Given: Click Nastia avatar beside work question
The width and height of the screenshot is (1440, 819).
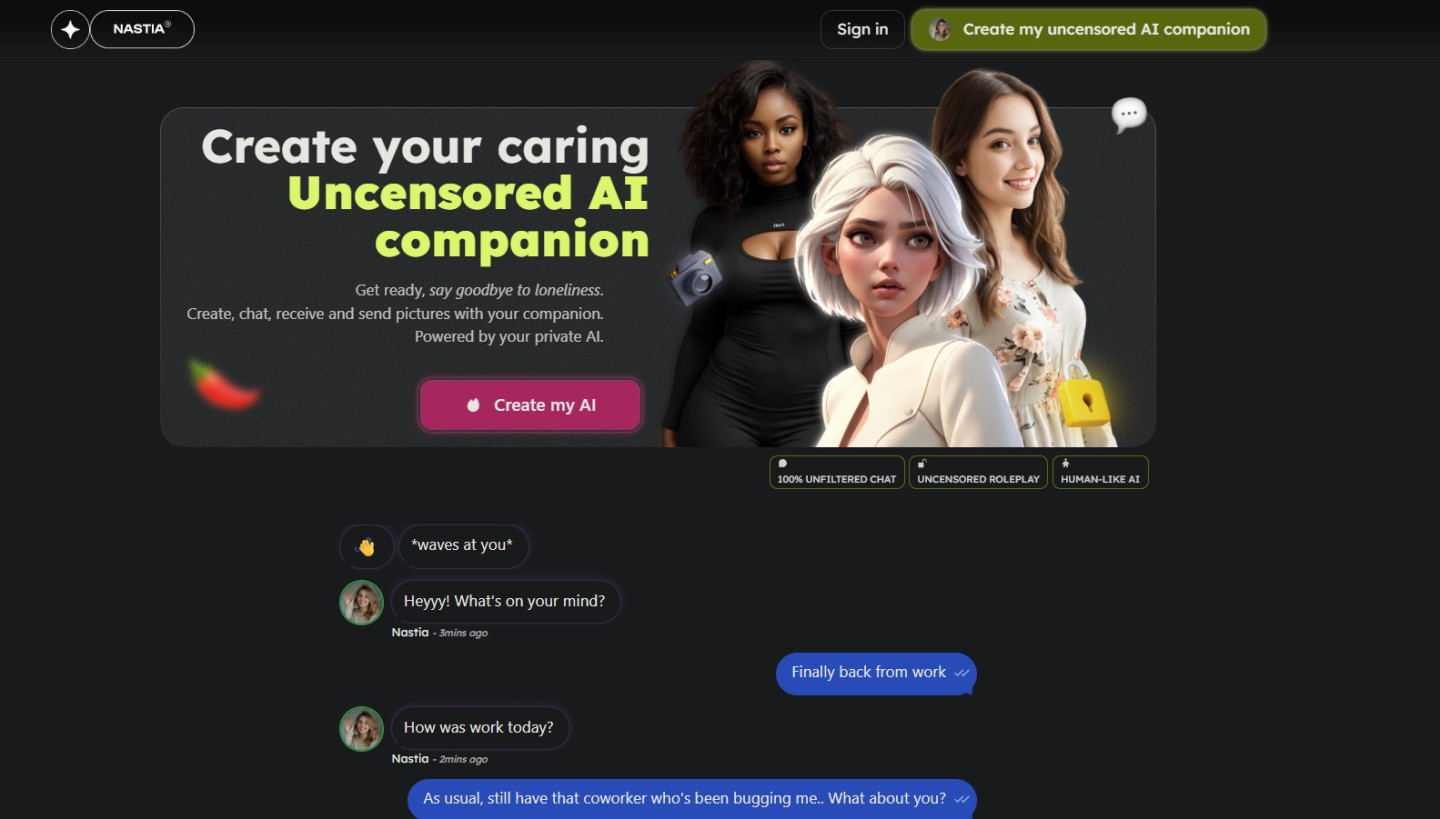Looking at the screenshot, I should (361, 729).
